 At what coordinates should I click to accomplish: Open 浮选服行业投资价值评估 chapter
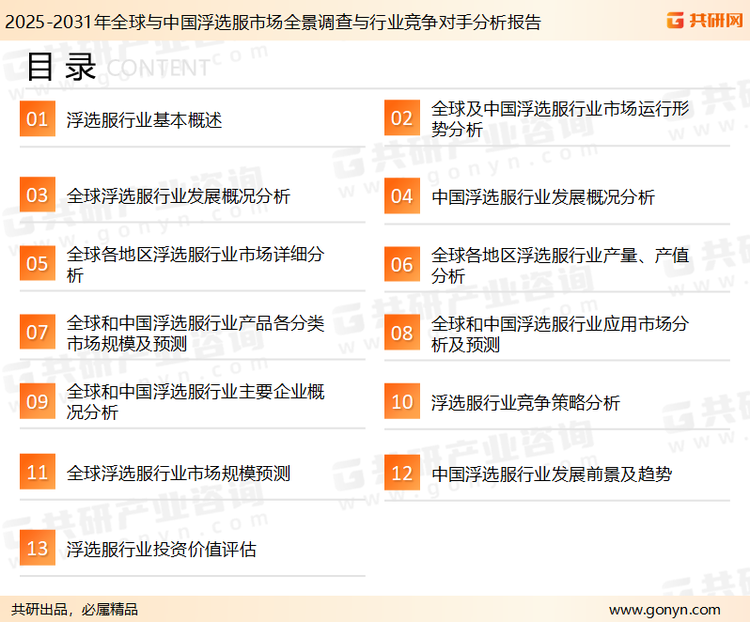(x=161, y=549)
